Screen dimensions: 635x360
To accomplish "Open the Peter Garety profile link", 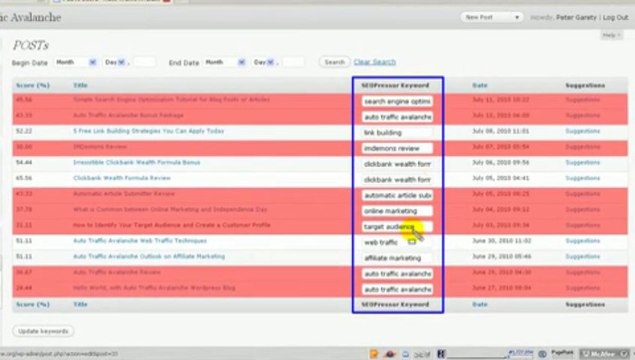I will tap(576, 17).
